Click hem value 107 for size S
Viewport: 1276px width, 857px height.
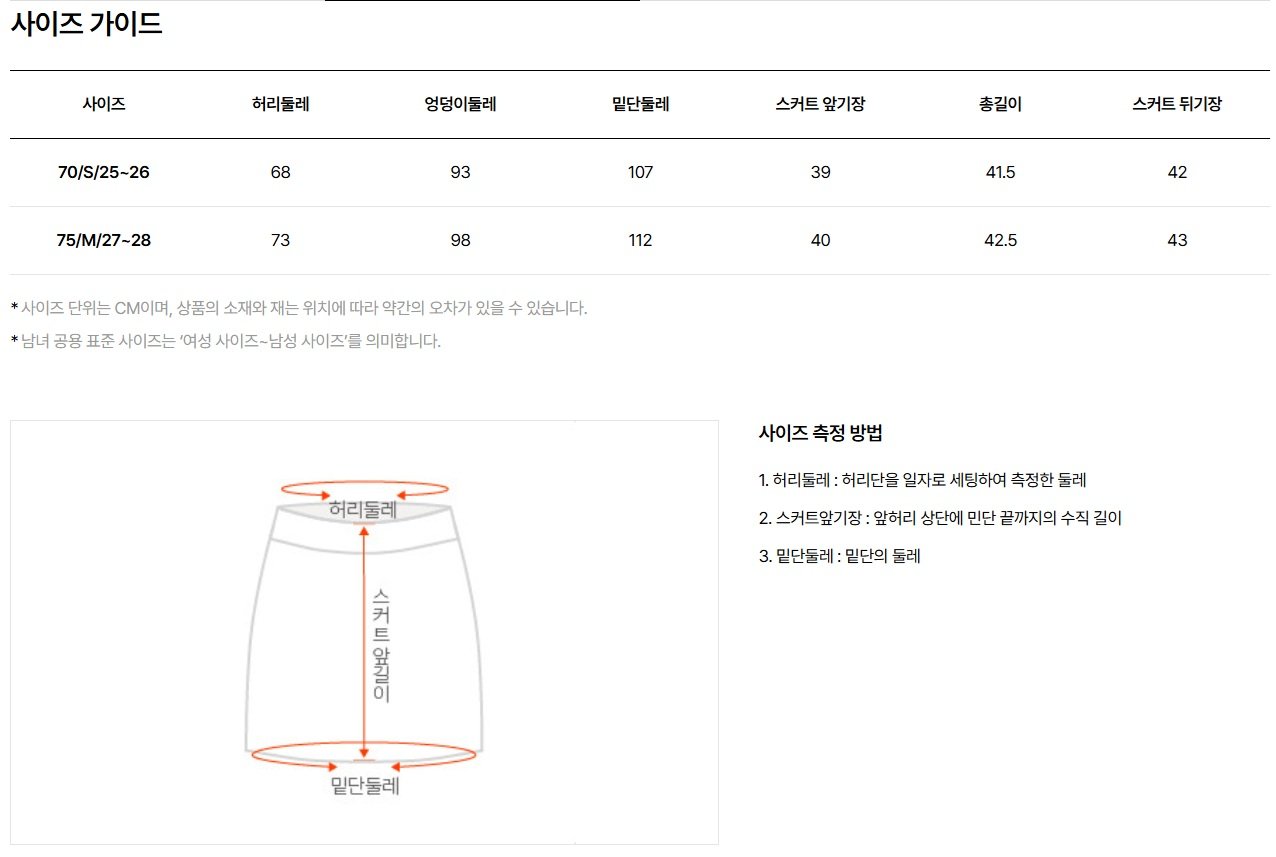pyautogui.click(x=640, y=172)
